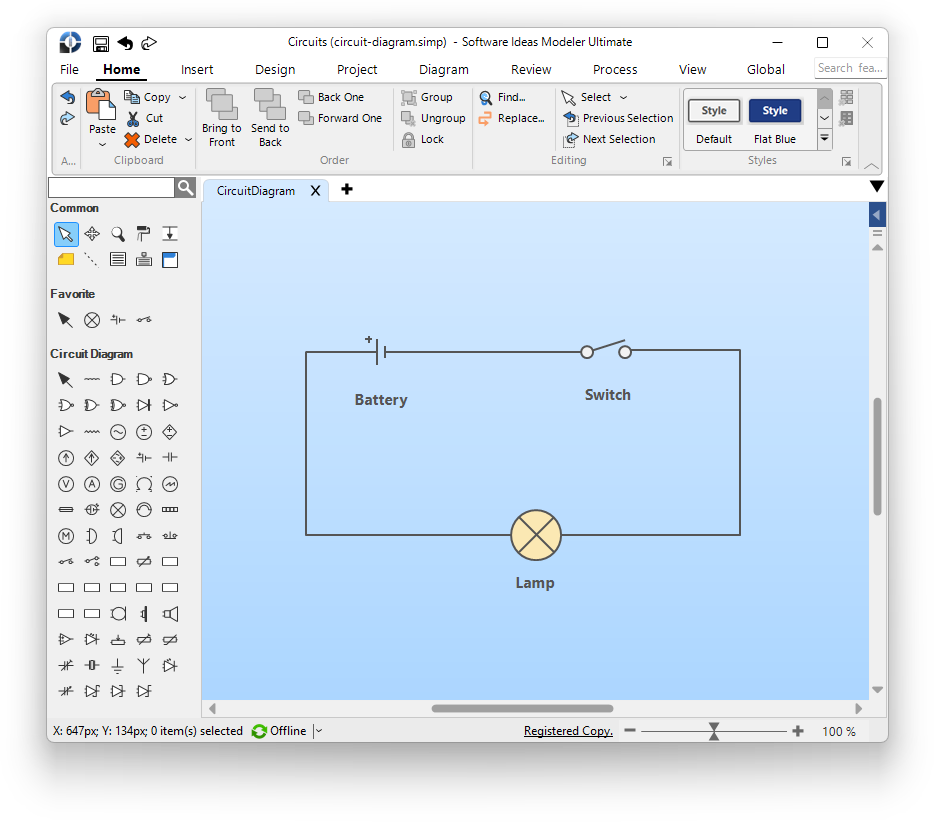The width and height of the screenshot is (934, 822).
Task: Open the Editing group dialog launcher
Action: pyautogui.click(x=667, y=162)
